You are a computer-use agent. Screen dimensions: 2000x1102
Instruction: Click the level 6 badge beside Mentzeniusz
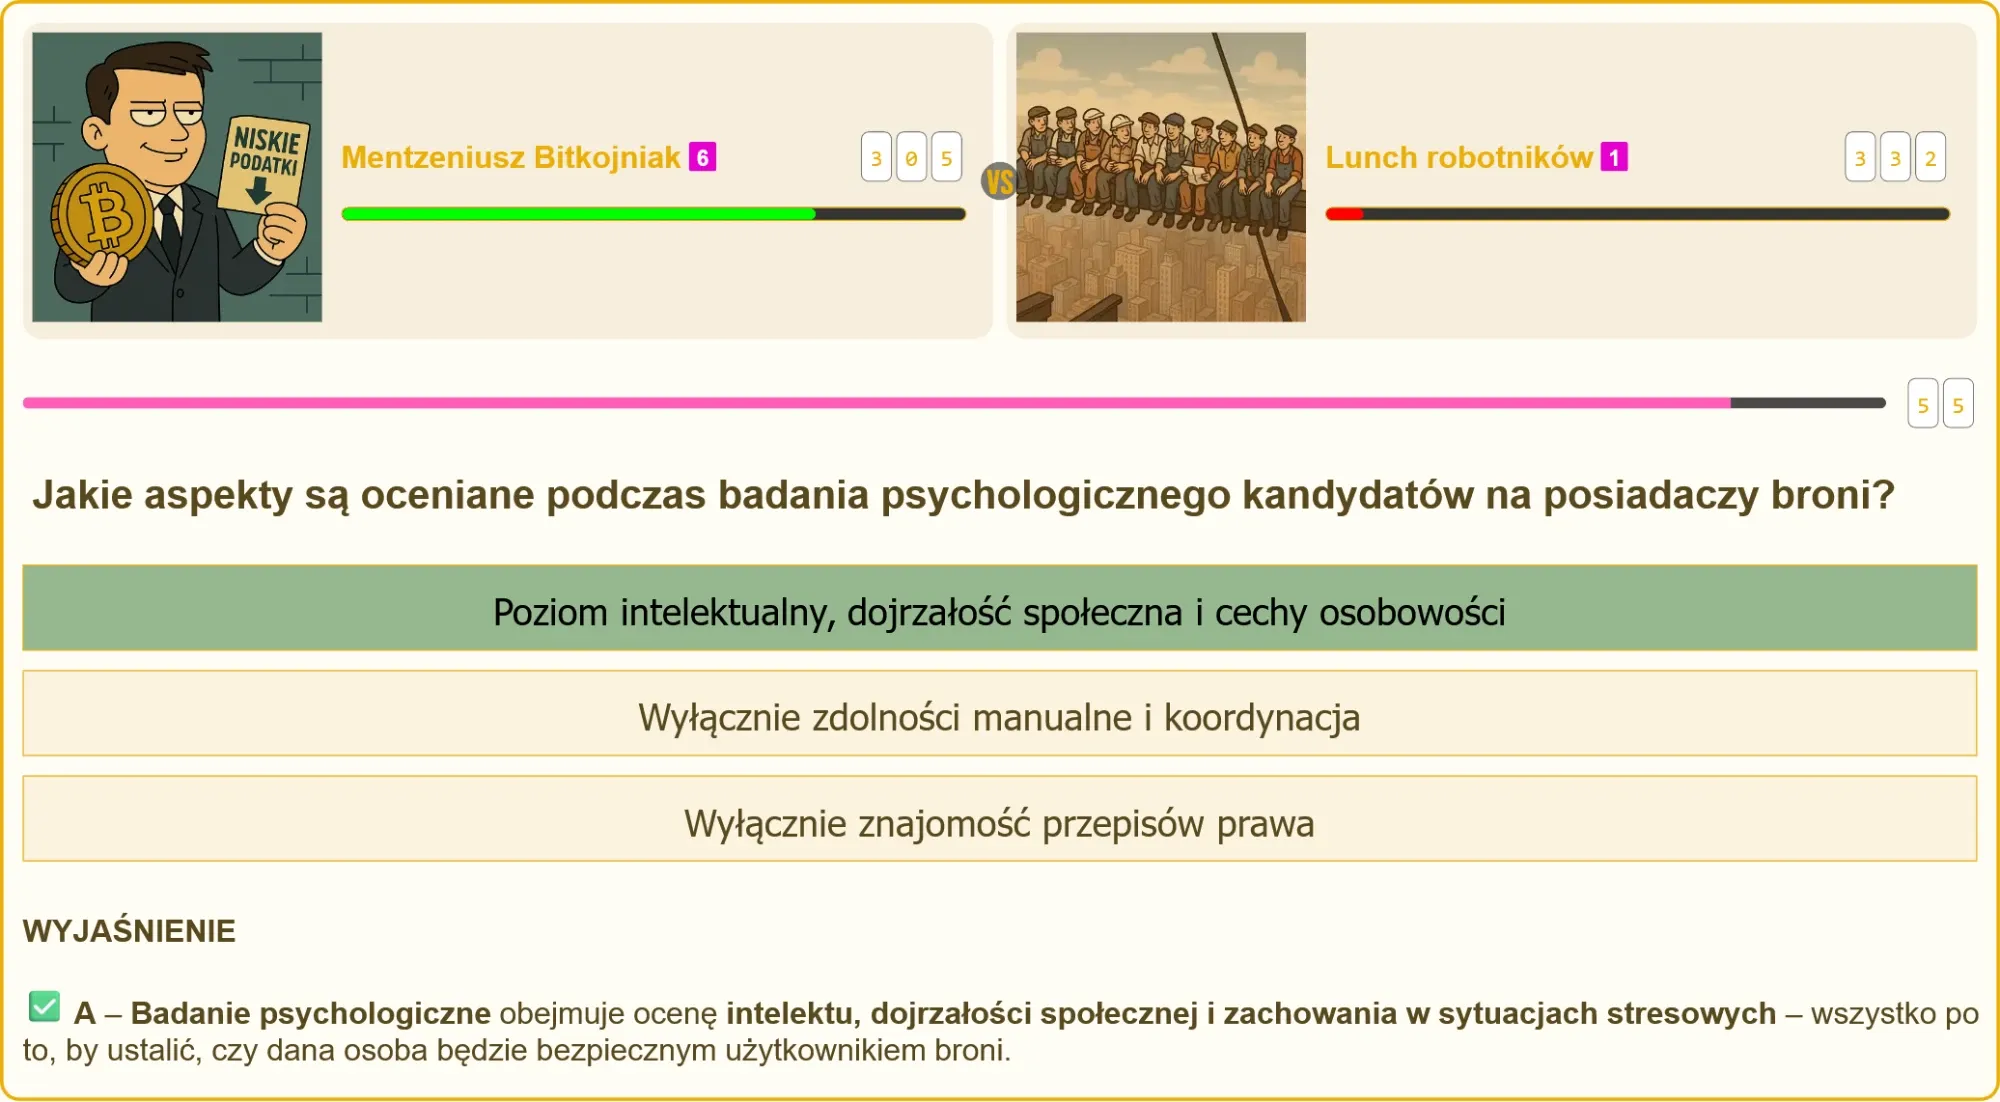pyautogui.click(x=703, y=157)
